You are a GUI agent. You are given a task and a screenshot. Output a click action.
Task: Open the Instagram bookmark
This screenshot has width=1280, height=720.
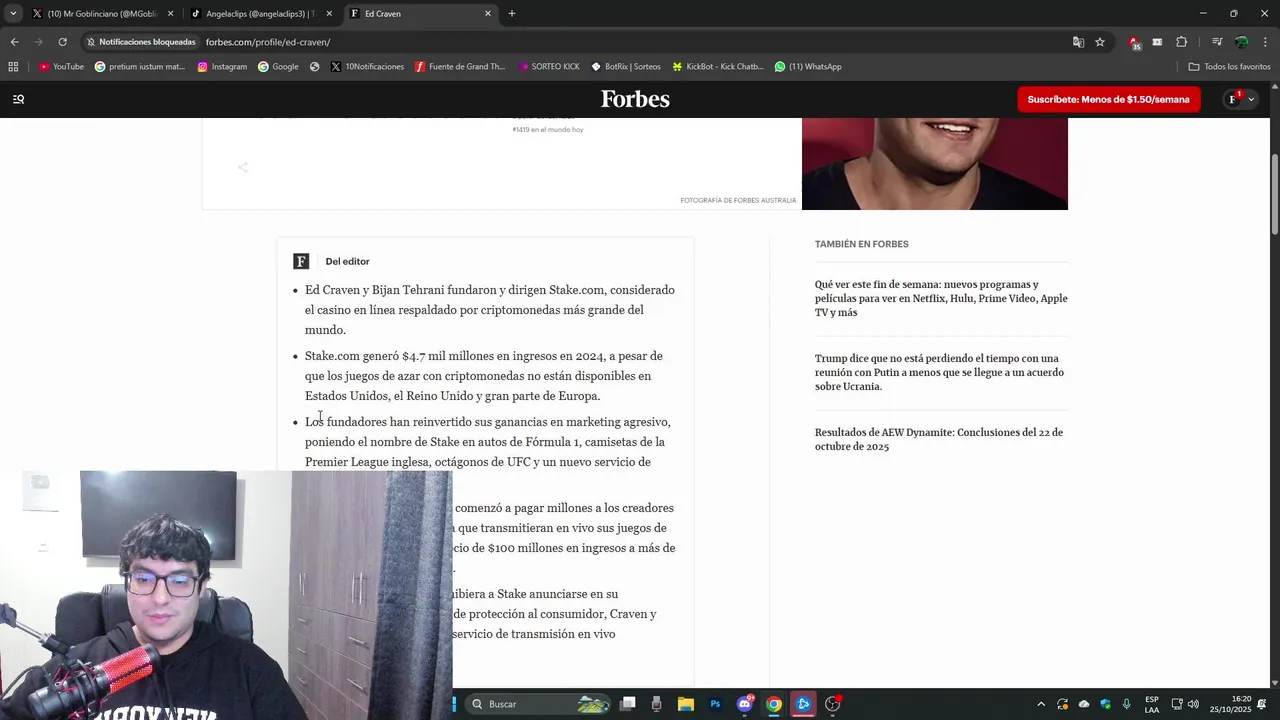pos(222,67)
